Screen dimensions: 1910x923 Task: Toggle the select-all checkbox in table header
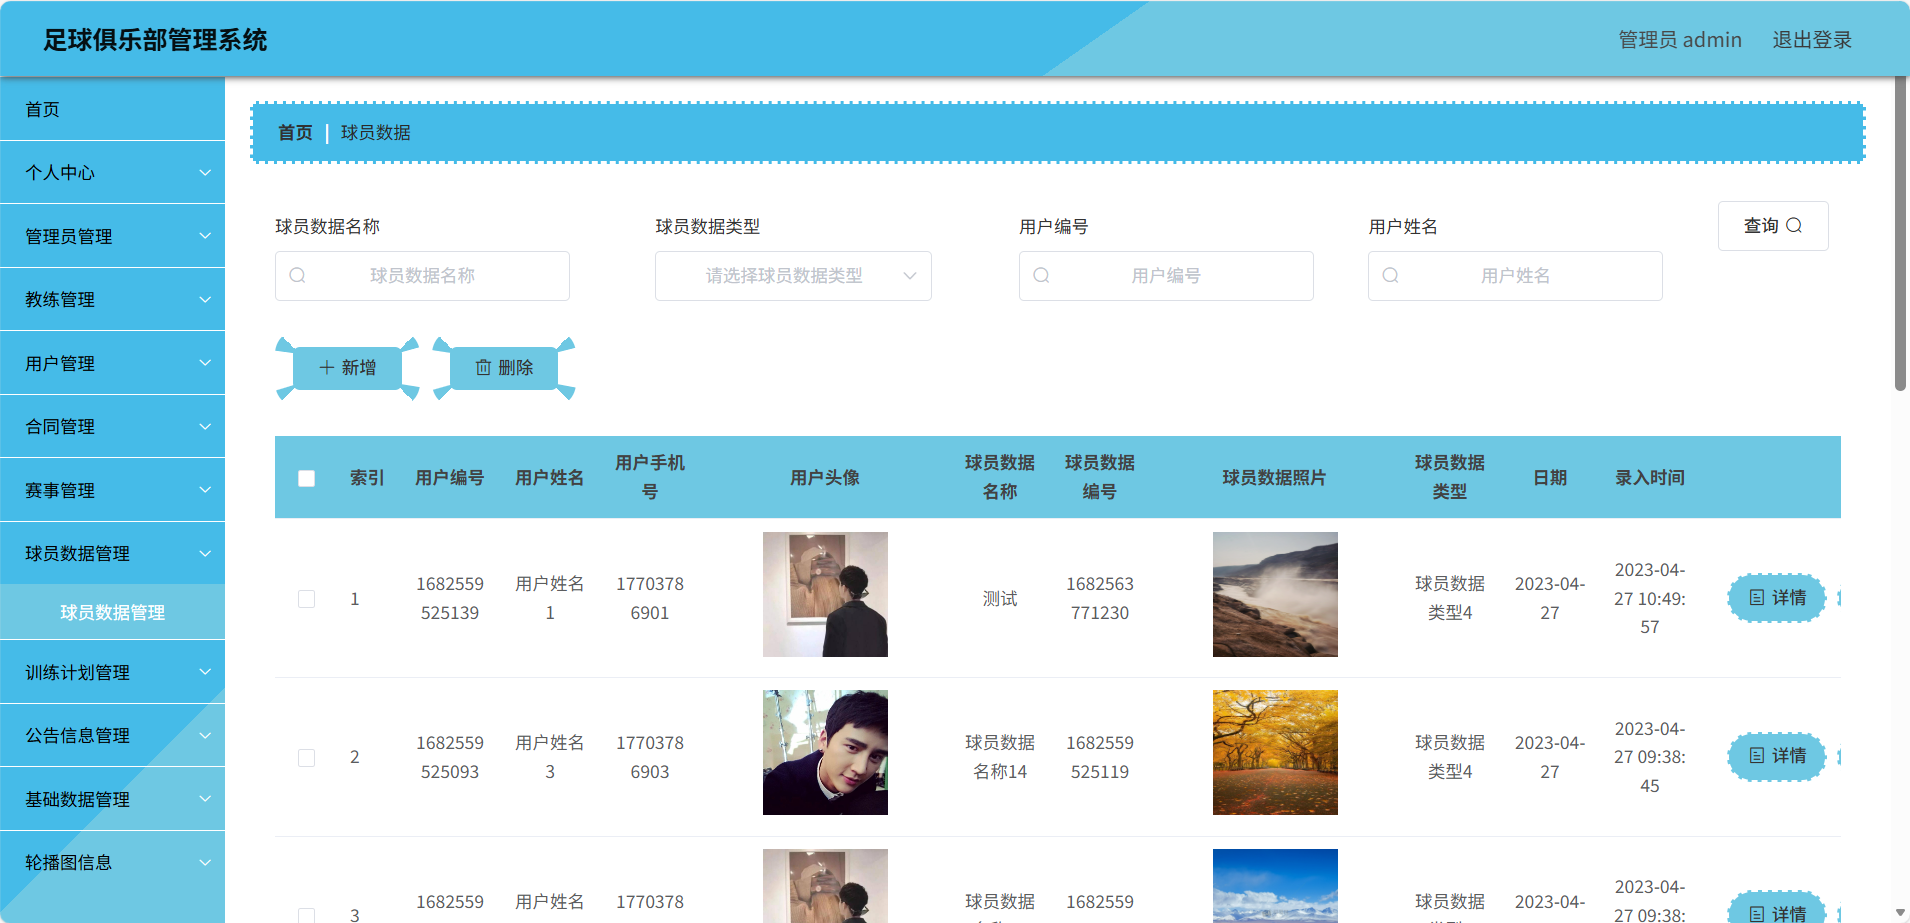307,478
